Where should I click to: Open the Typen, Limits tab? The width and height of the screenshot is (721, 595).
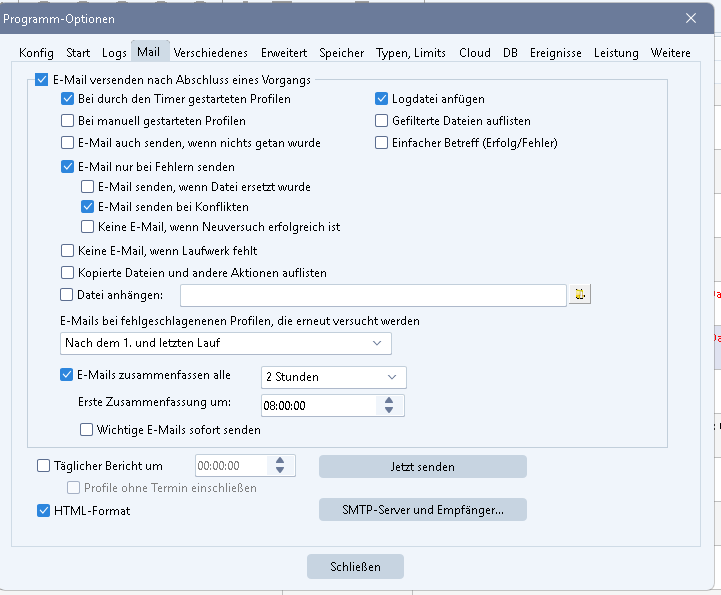coord(411,53)
